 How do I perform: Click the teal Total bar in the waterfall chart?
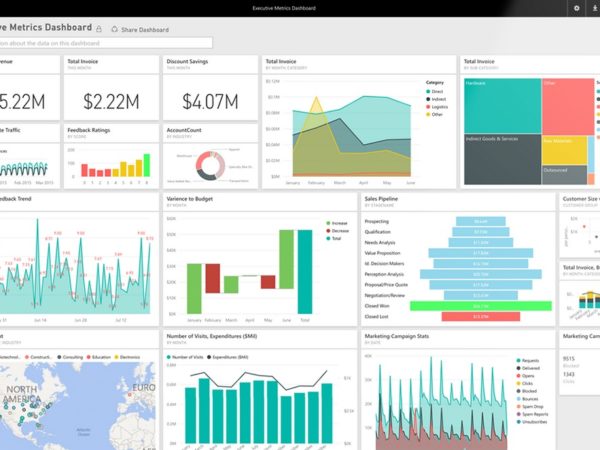305,272
